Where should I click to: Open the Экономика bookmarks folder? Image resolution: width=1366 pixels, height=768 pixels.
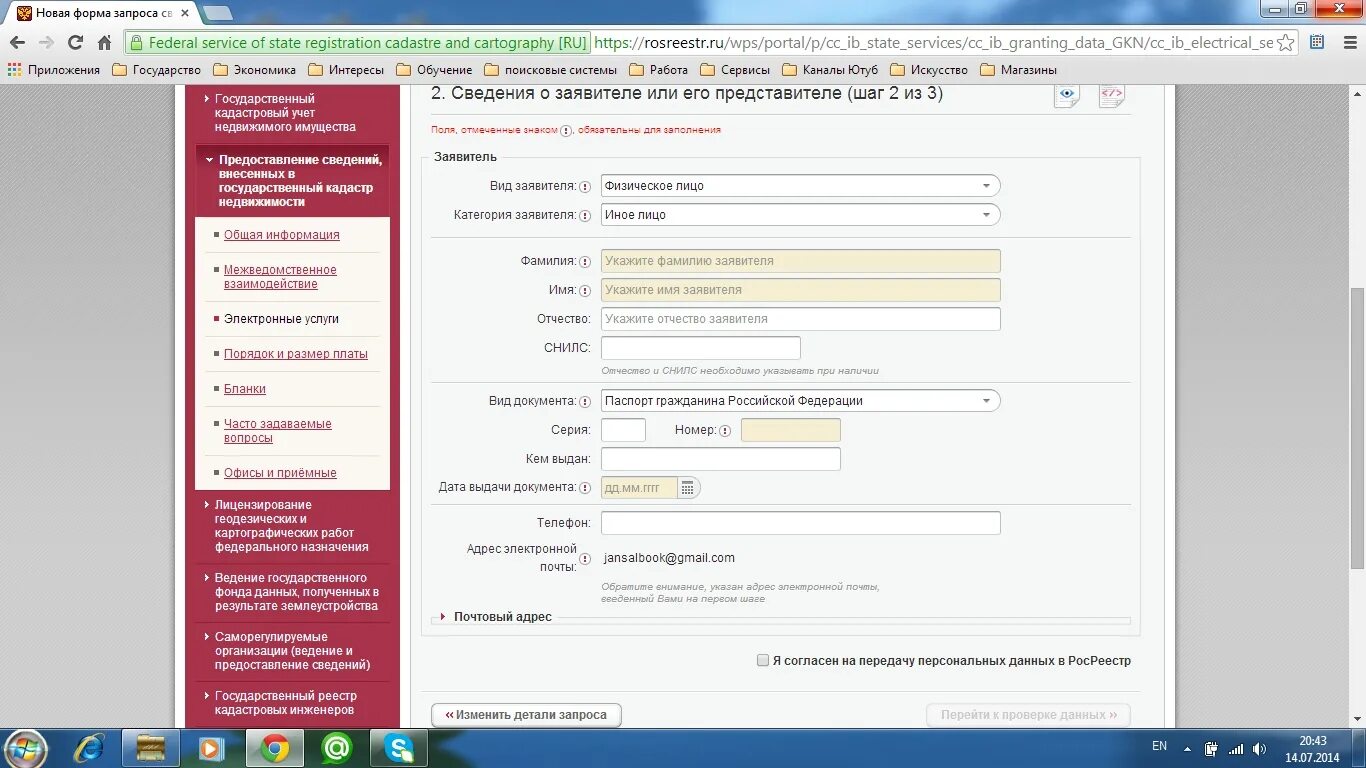(256, 70)
